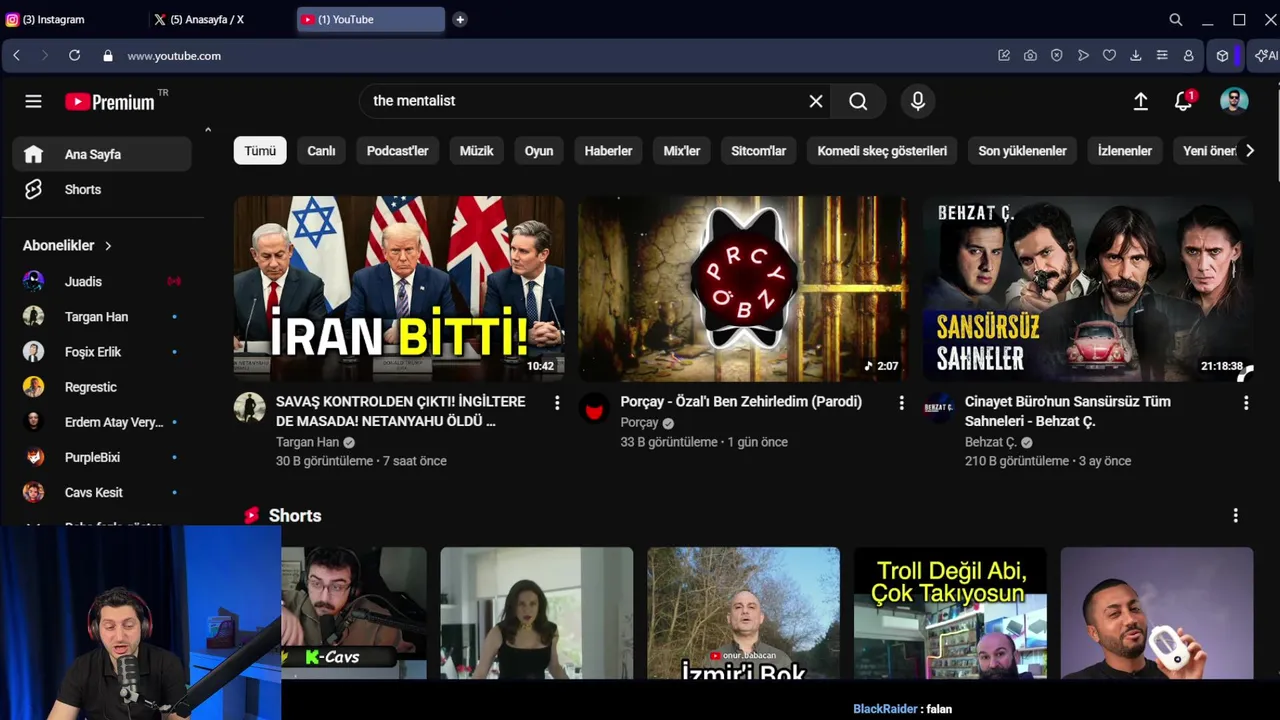
Task: Click the magnifier search button
Action: tap(858, 101)
